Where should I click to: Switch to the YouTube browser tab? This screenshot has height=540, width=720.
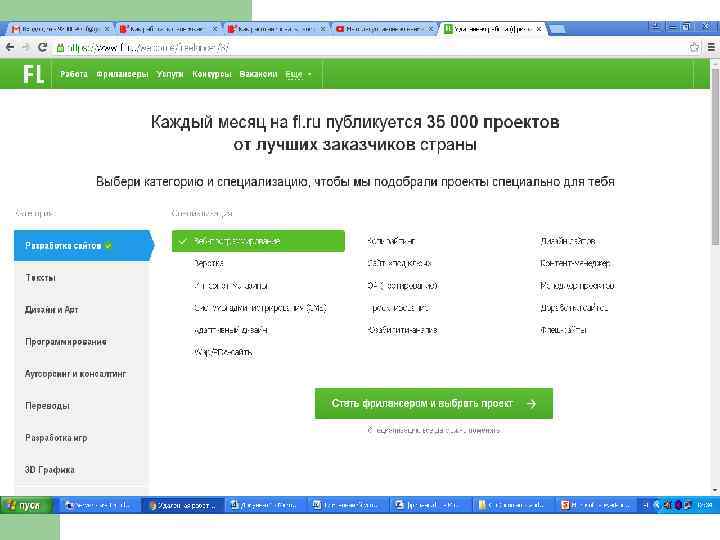tap(384, 28)
